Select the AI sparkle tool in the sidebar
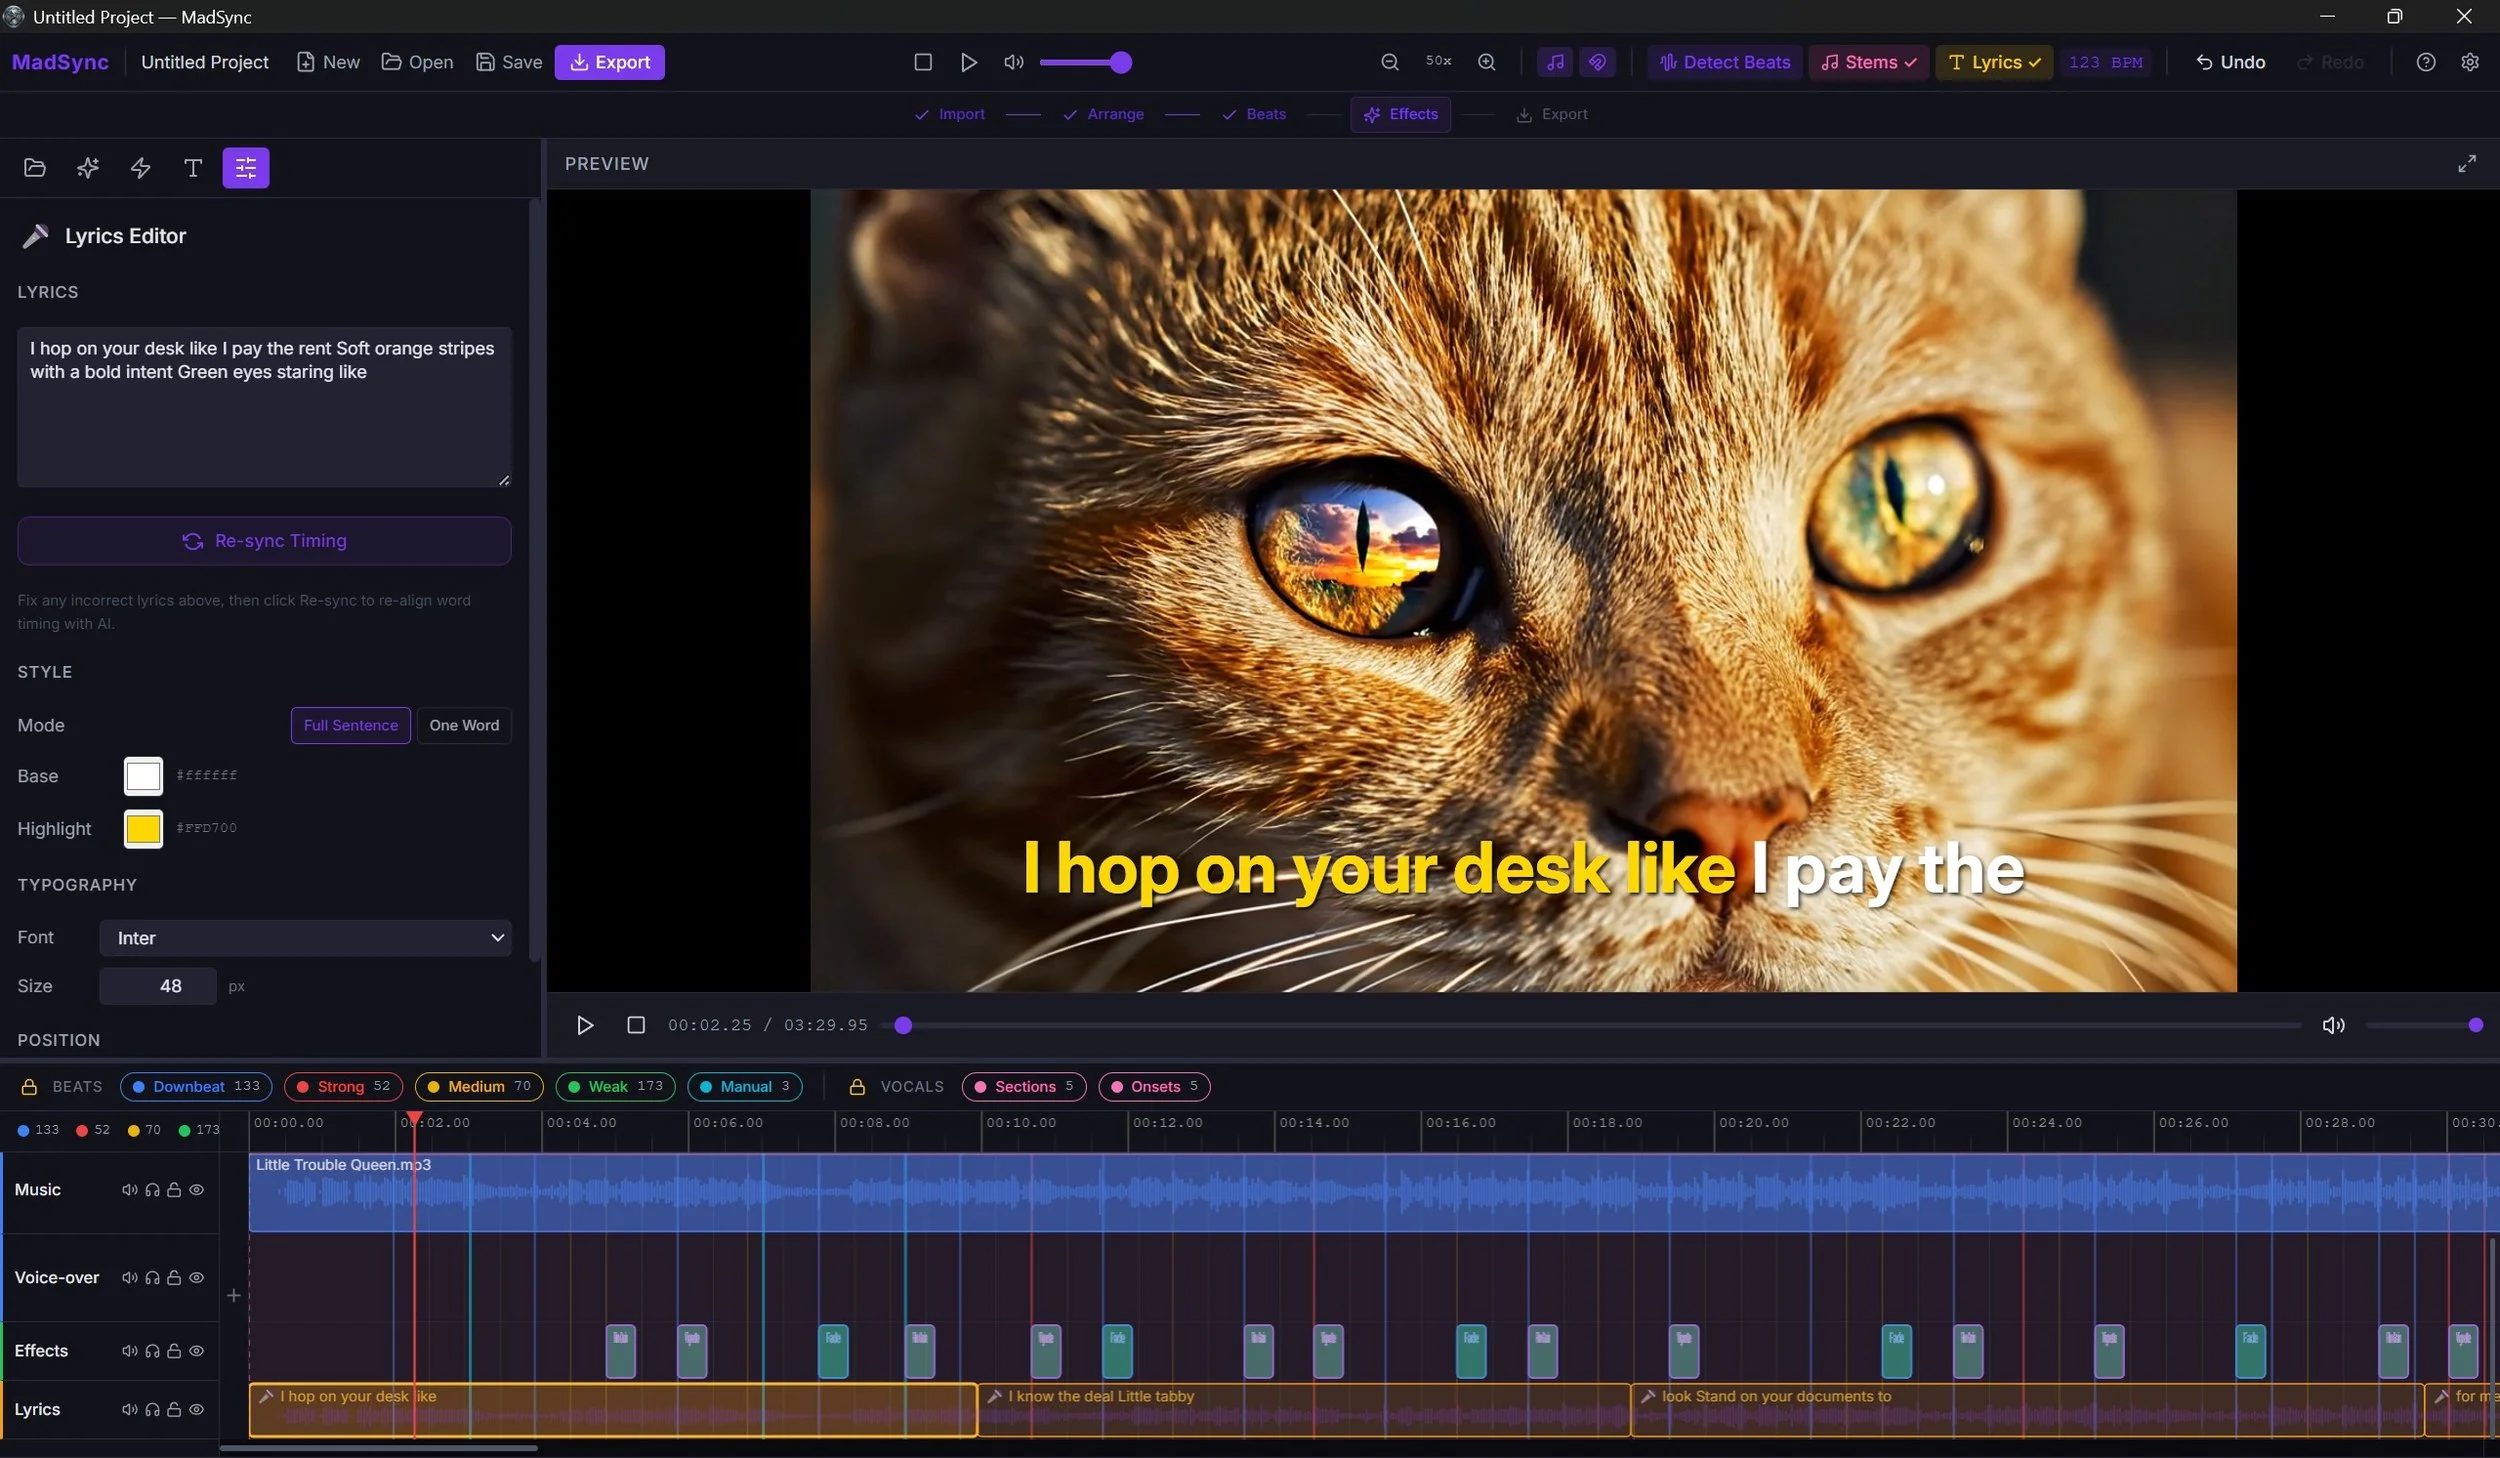 [x=87, y=167]
